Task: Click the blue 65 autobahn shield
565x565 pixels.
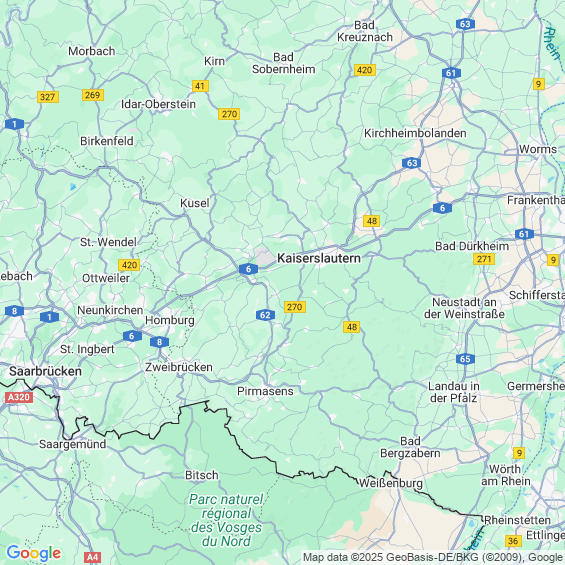Action: click(465, 359)
